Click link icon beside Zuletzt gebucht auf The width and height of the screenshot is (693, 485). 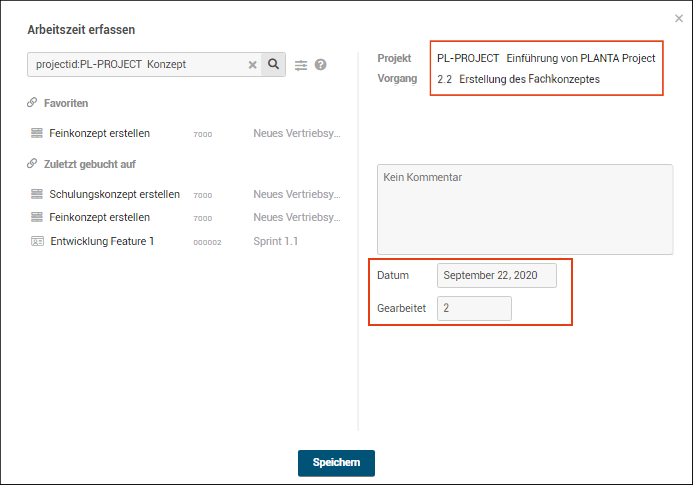click(32, 164)
